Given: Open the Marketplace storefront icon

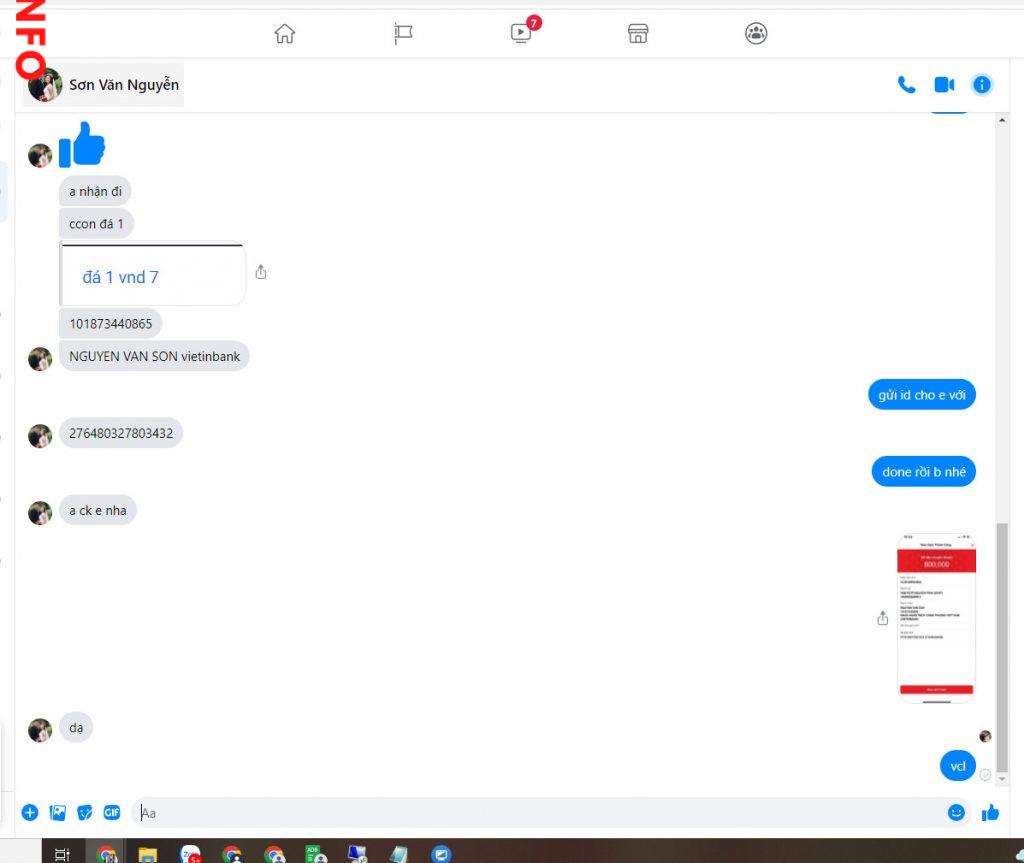Looking at the screenshot, I should (x=638, y=34).
